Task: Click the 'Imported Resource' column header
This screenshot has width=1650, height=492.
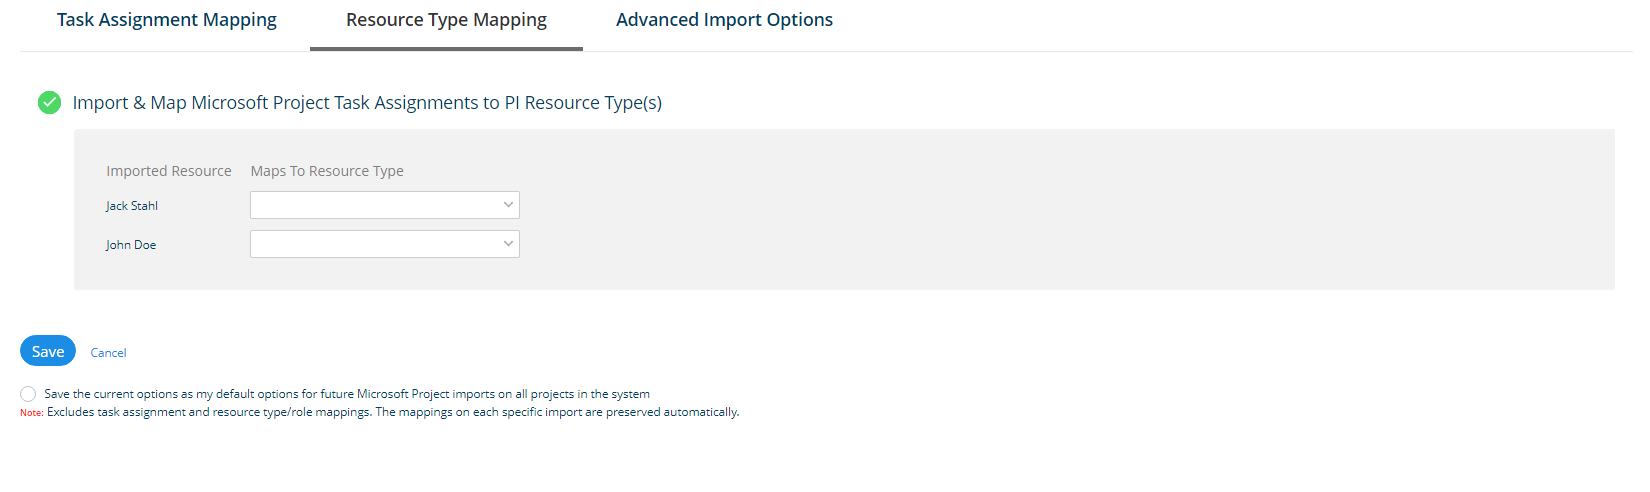Action: point(169,171)
